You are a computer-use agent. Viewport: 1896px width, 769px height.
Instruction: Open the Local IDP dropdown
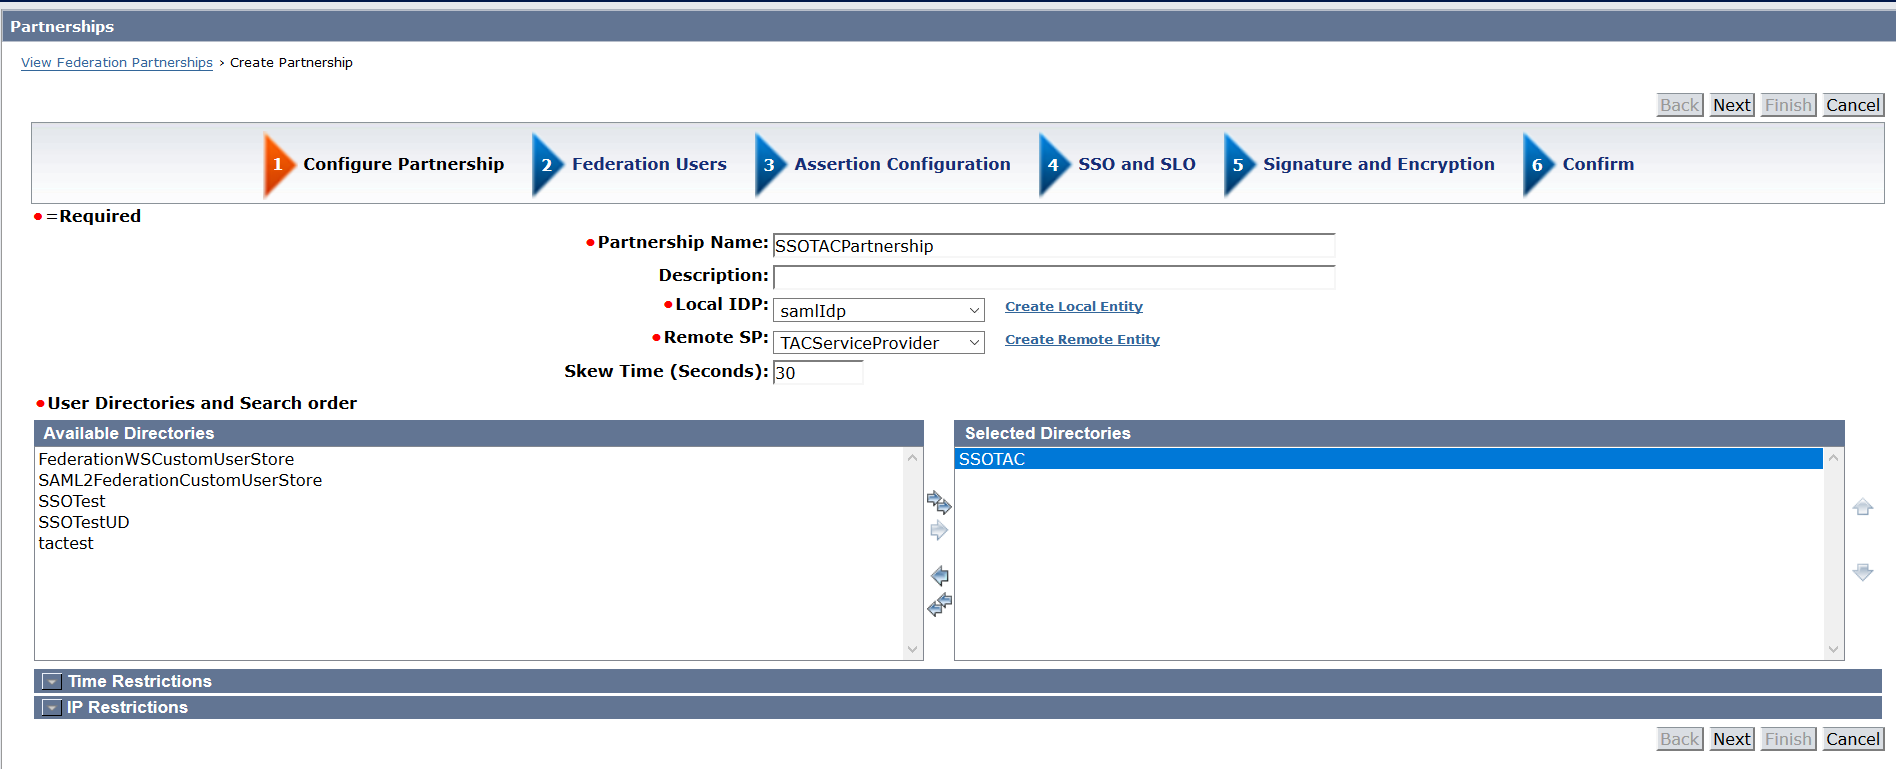click(878, 311)
